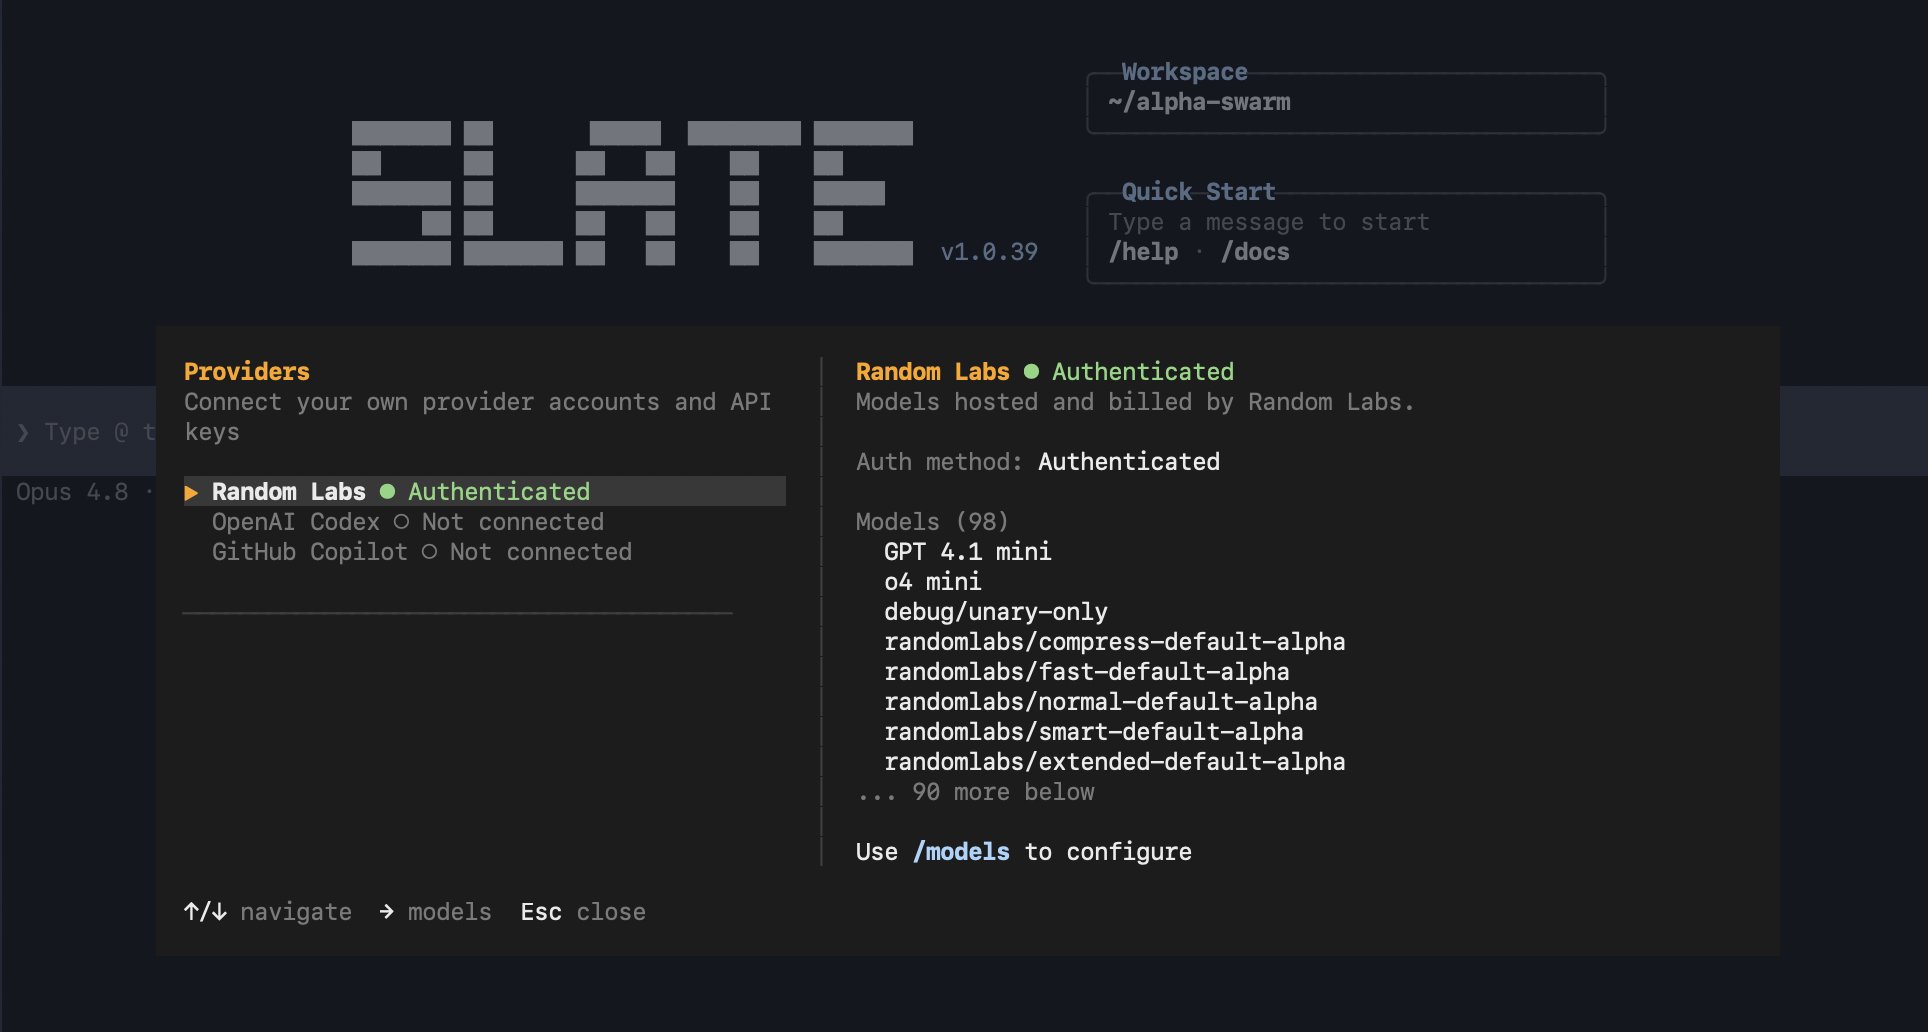
Task: Click randomlabs/compress-default-alpha model
Action: pos(1114,642)
